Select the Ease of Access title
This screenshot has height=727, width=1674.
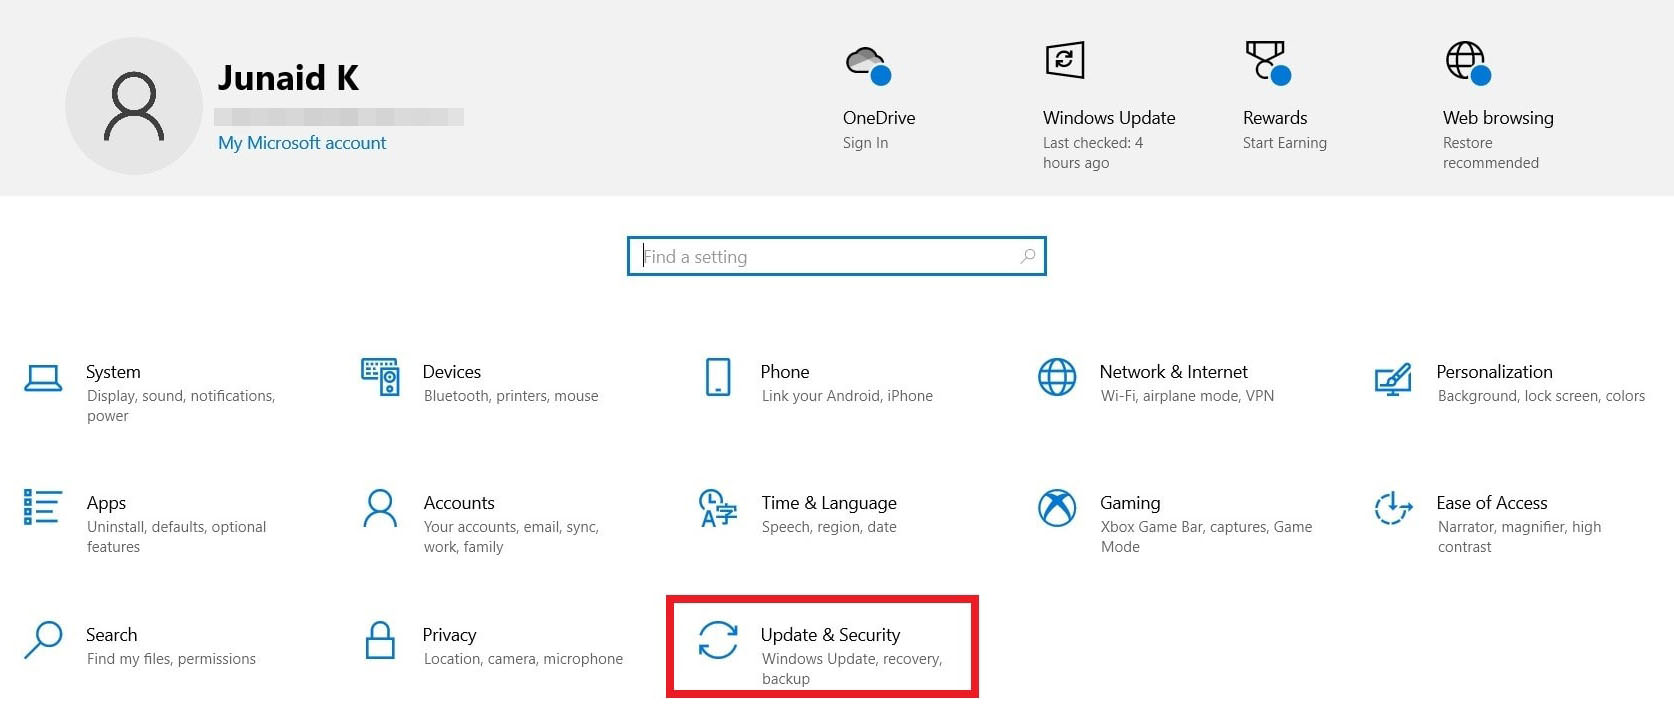click(x=1492, y=503)
